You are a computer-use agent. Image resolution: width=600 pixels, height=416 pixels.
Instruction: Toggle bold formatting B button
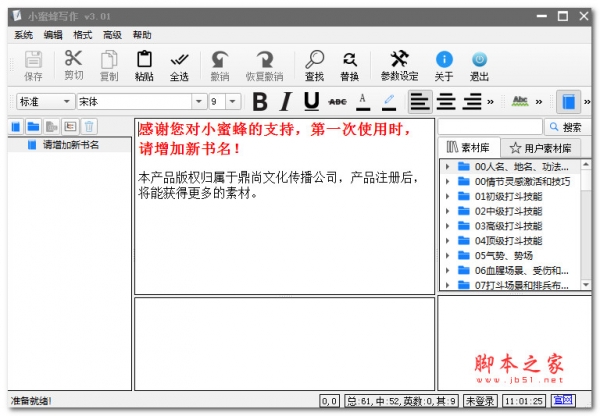pyautogui.click(x=260, y=101)
